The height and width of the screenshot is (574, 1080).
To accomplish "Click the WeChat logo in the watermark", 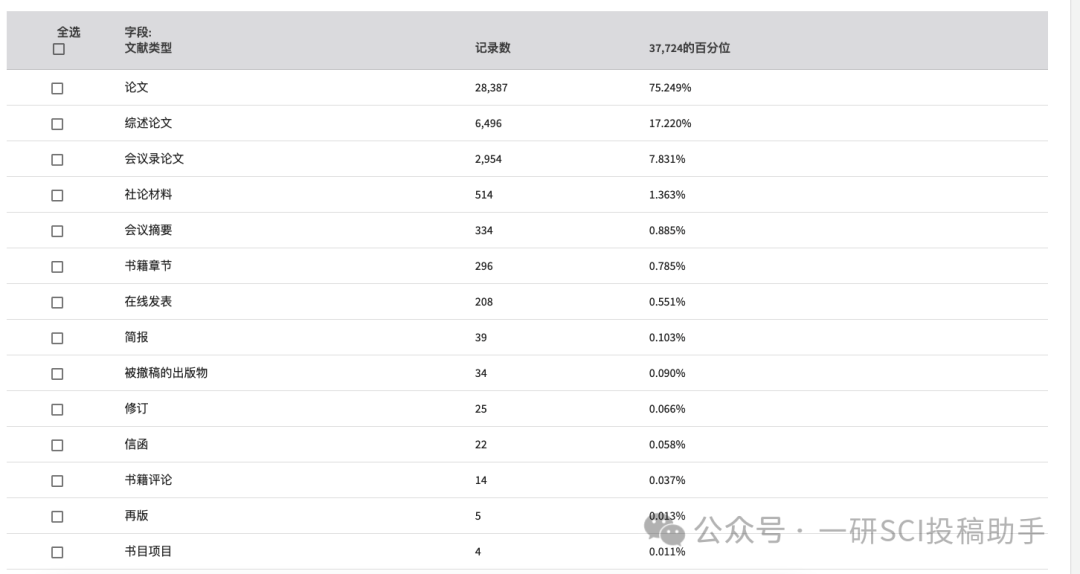I will (664, 530).
